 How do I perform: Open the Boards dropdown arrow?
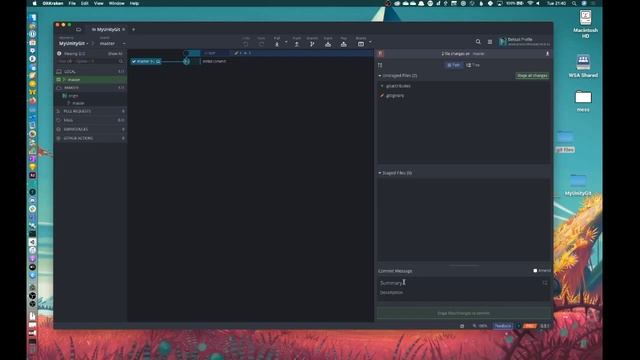[370, 42]
